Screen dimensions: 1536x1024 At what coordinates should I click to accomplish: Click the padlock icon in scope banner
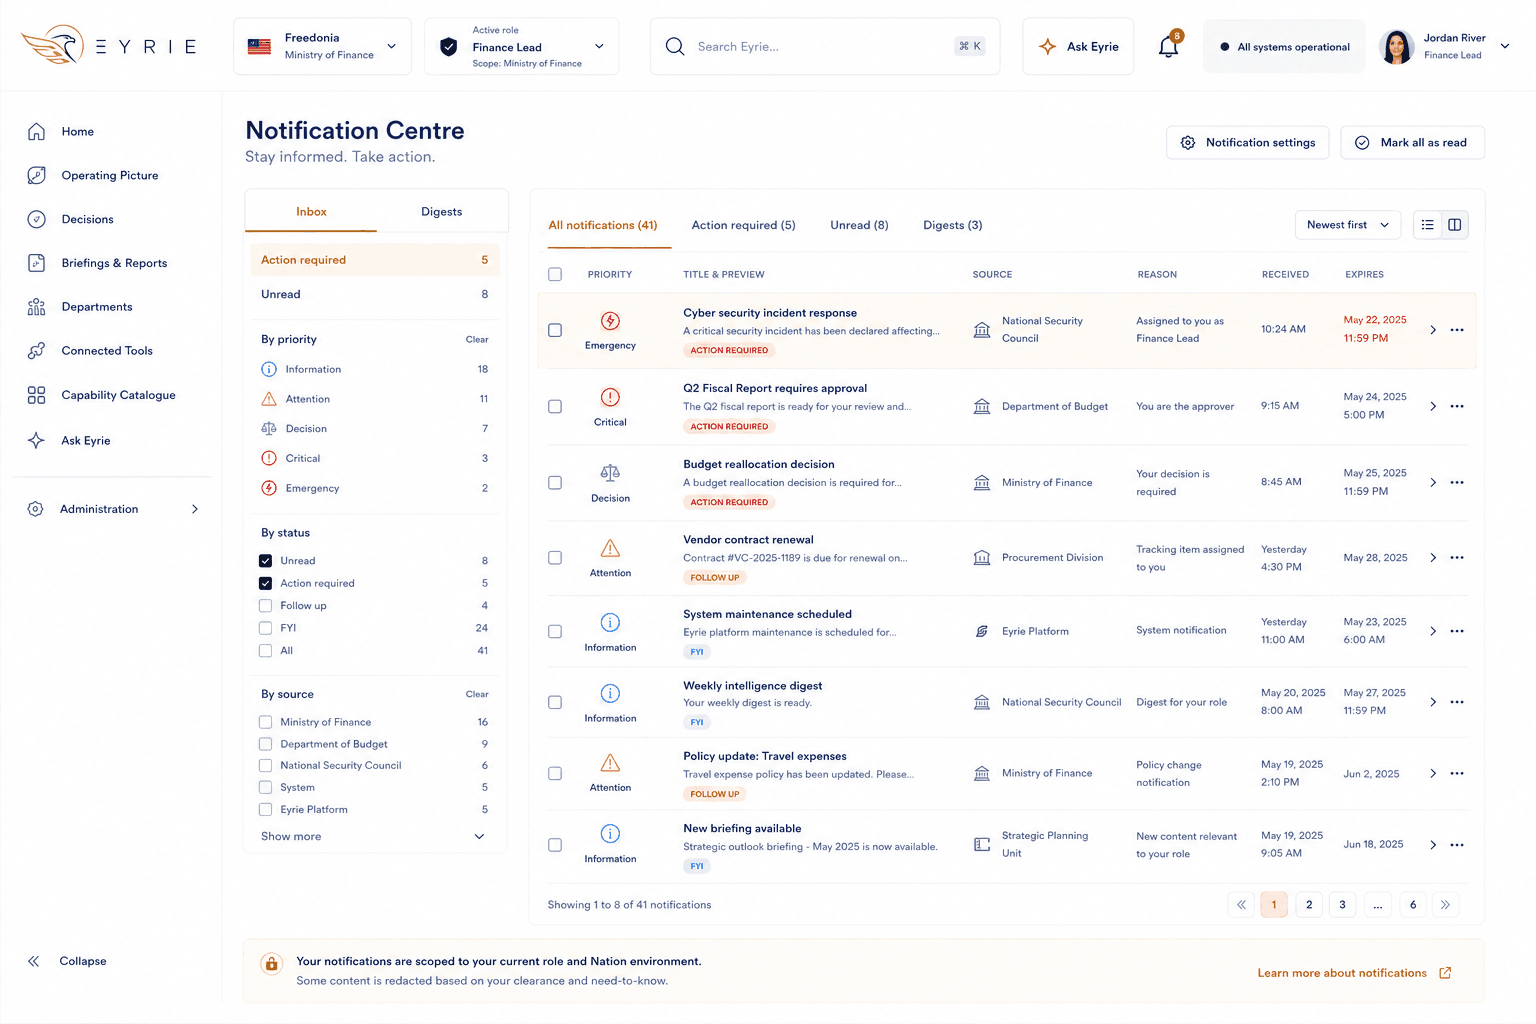click(271, 964)
